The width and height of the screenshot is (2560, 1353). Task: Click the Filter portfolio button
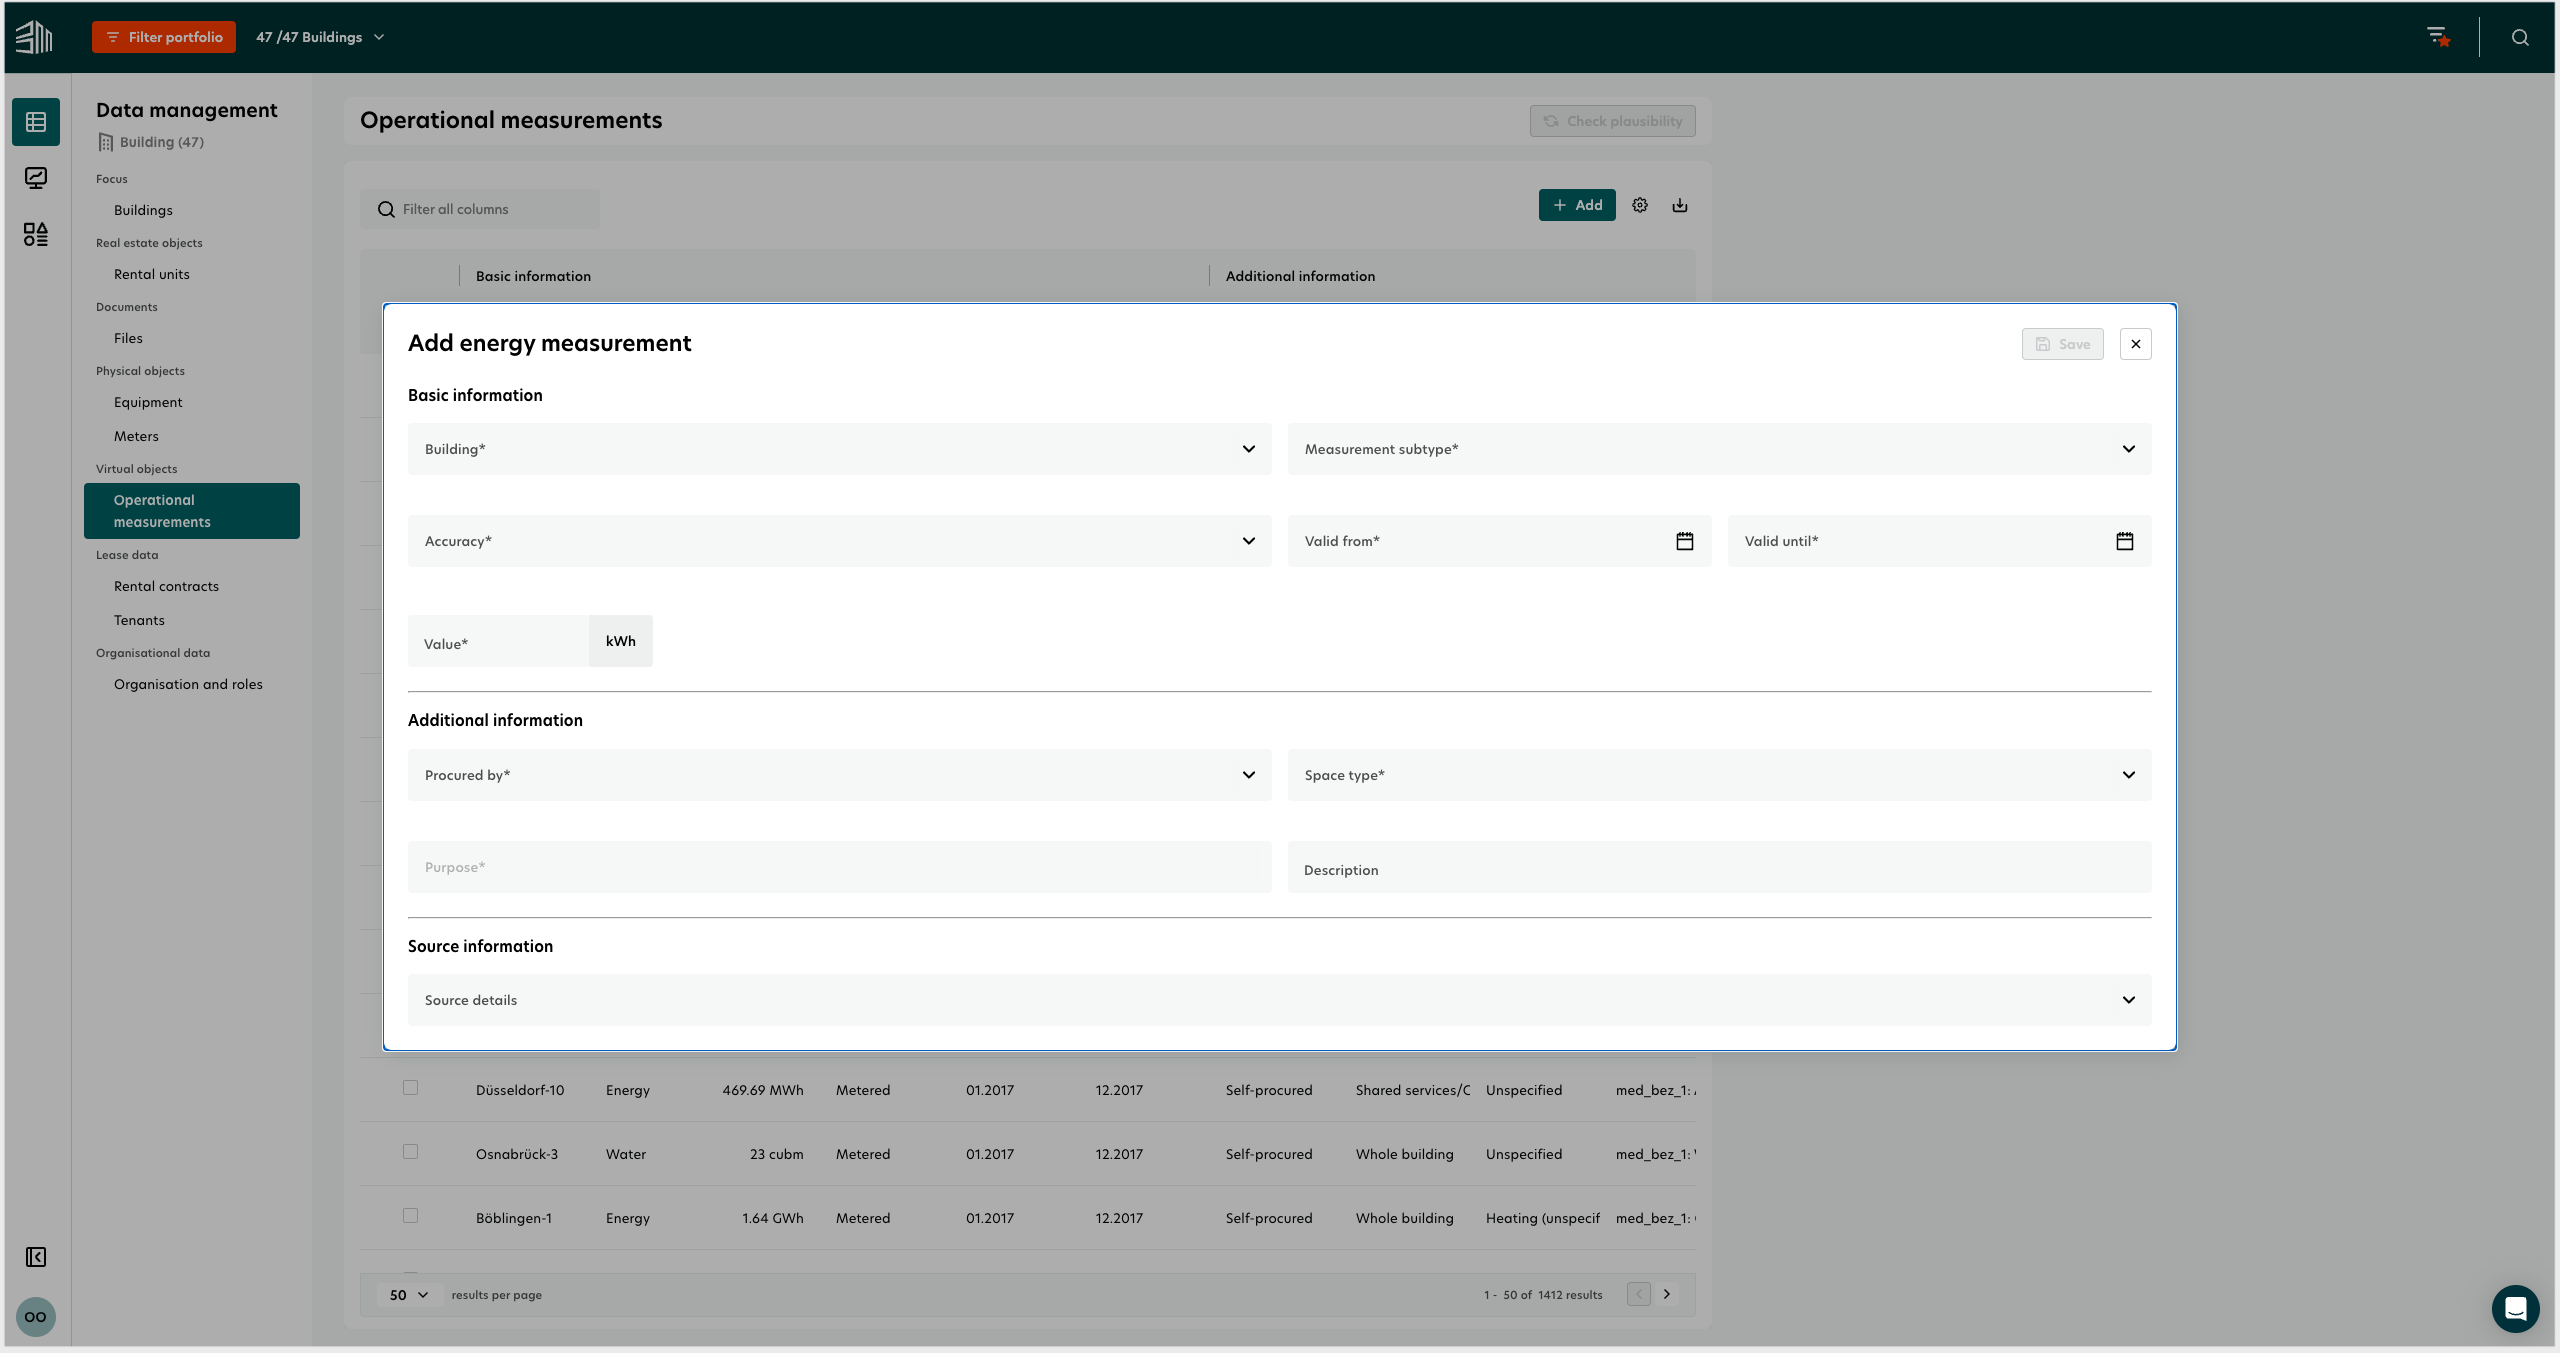(164, 37)
